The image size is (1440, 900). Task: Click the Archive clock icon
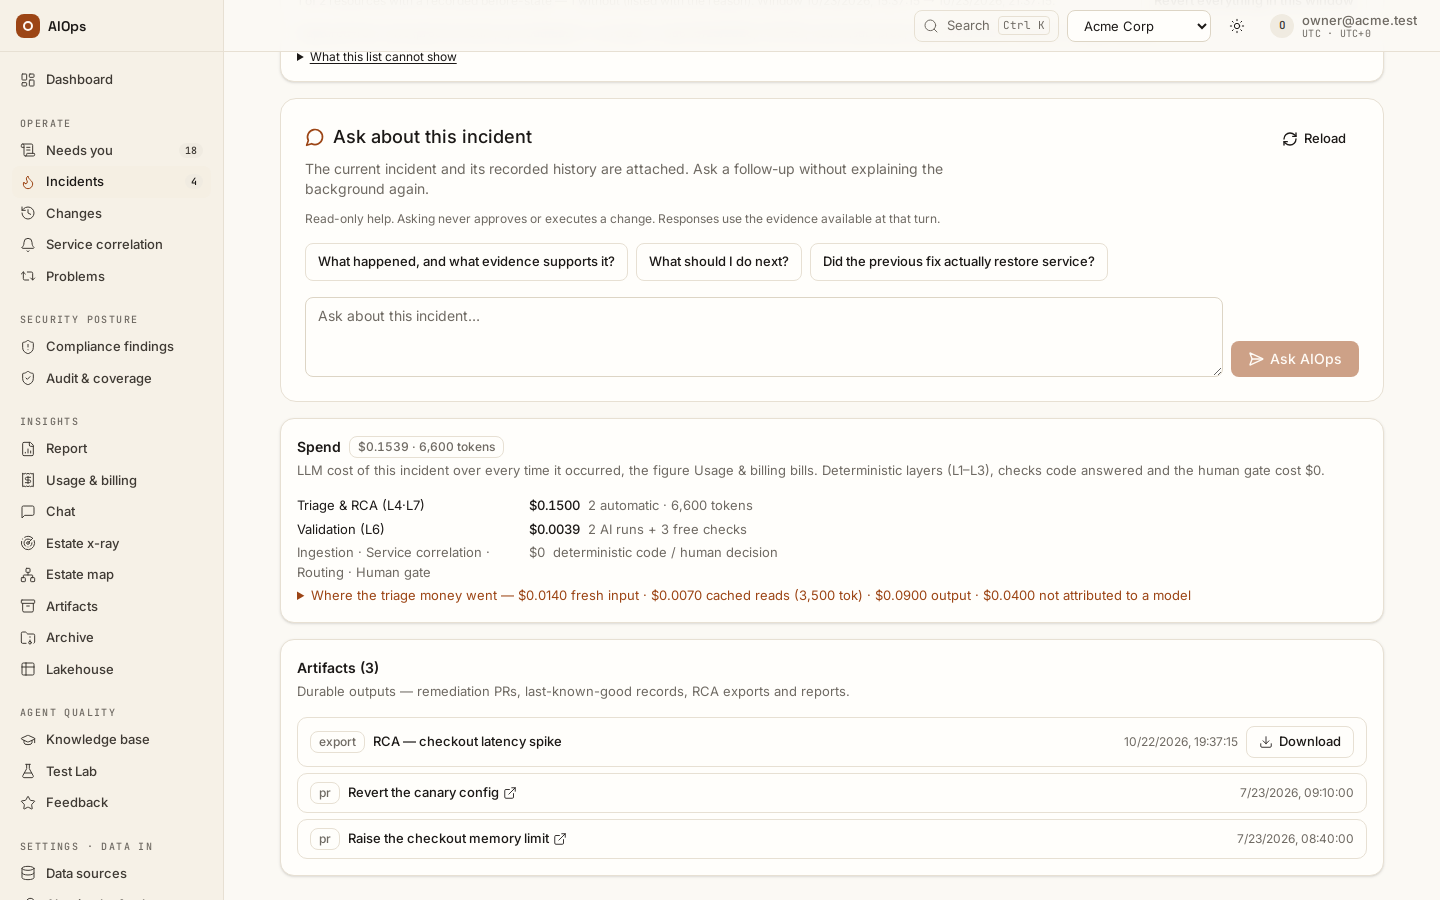click(x=28, y=638)
